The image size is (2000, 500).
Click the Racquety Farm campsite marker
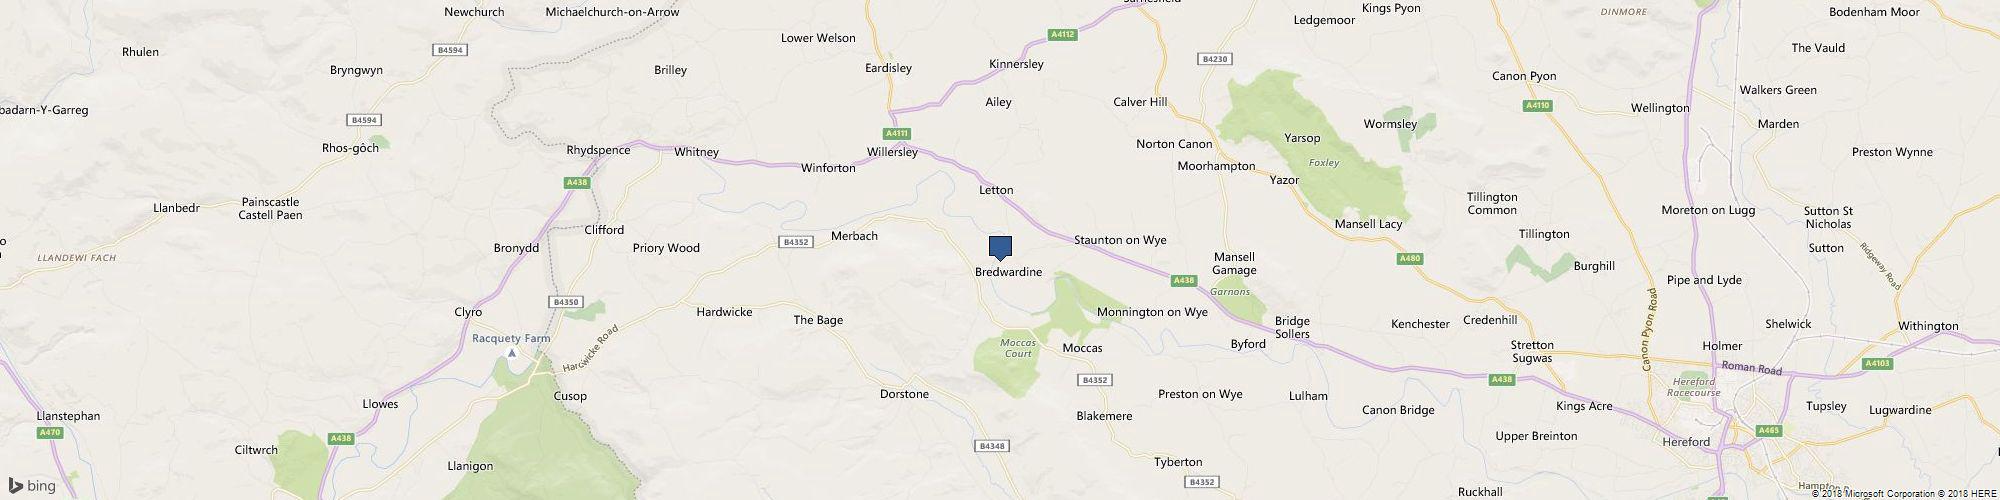(x=512, y=353)
